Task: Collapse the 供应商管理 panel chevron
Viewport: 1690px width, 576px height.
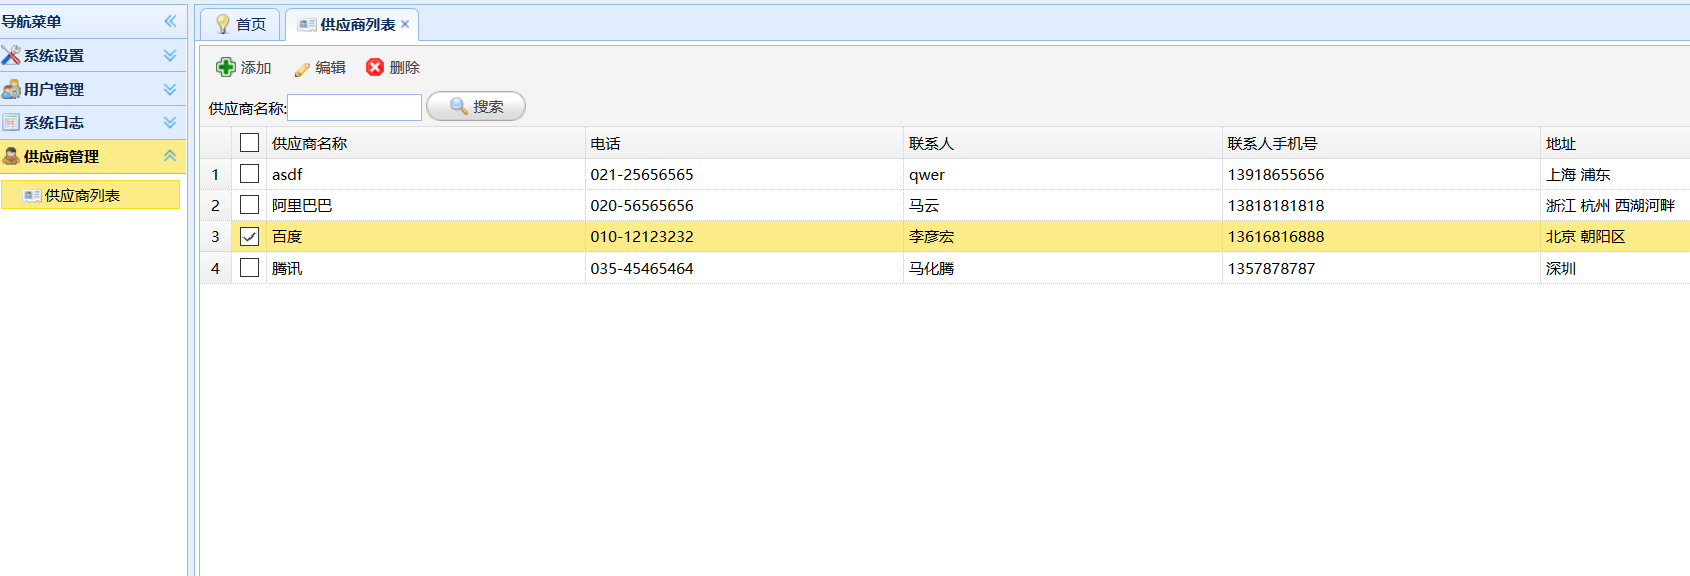Action: tap(170, 156)
